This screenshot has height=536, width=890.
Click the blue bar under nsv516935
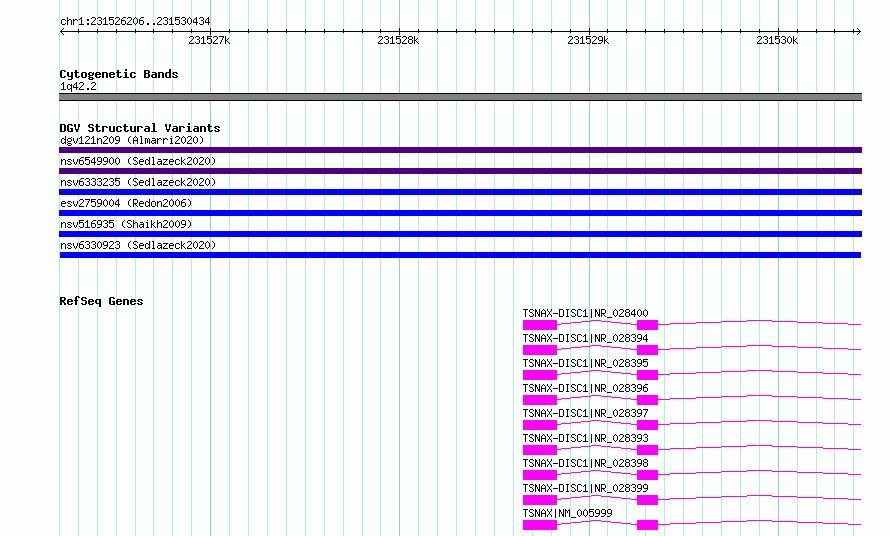460,234
